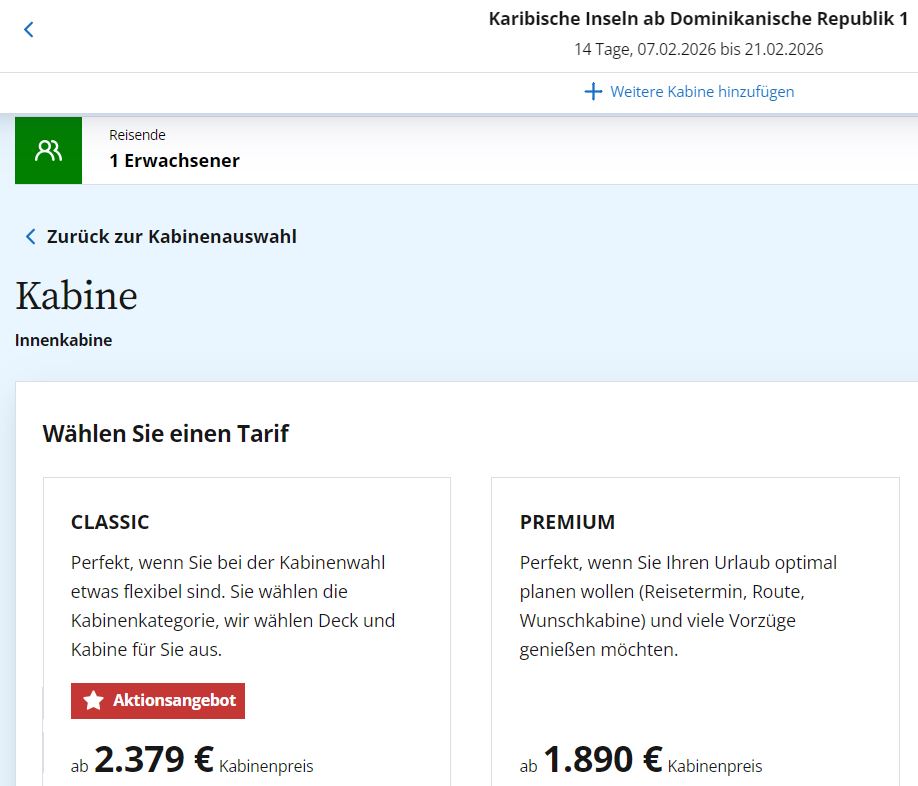This screenshot has width=918, height=786.
Task: Click the chevron beside Zurück zur Kabinenauswahl
Action: point(30,236)
